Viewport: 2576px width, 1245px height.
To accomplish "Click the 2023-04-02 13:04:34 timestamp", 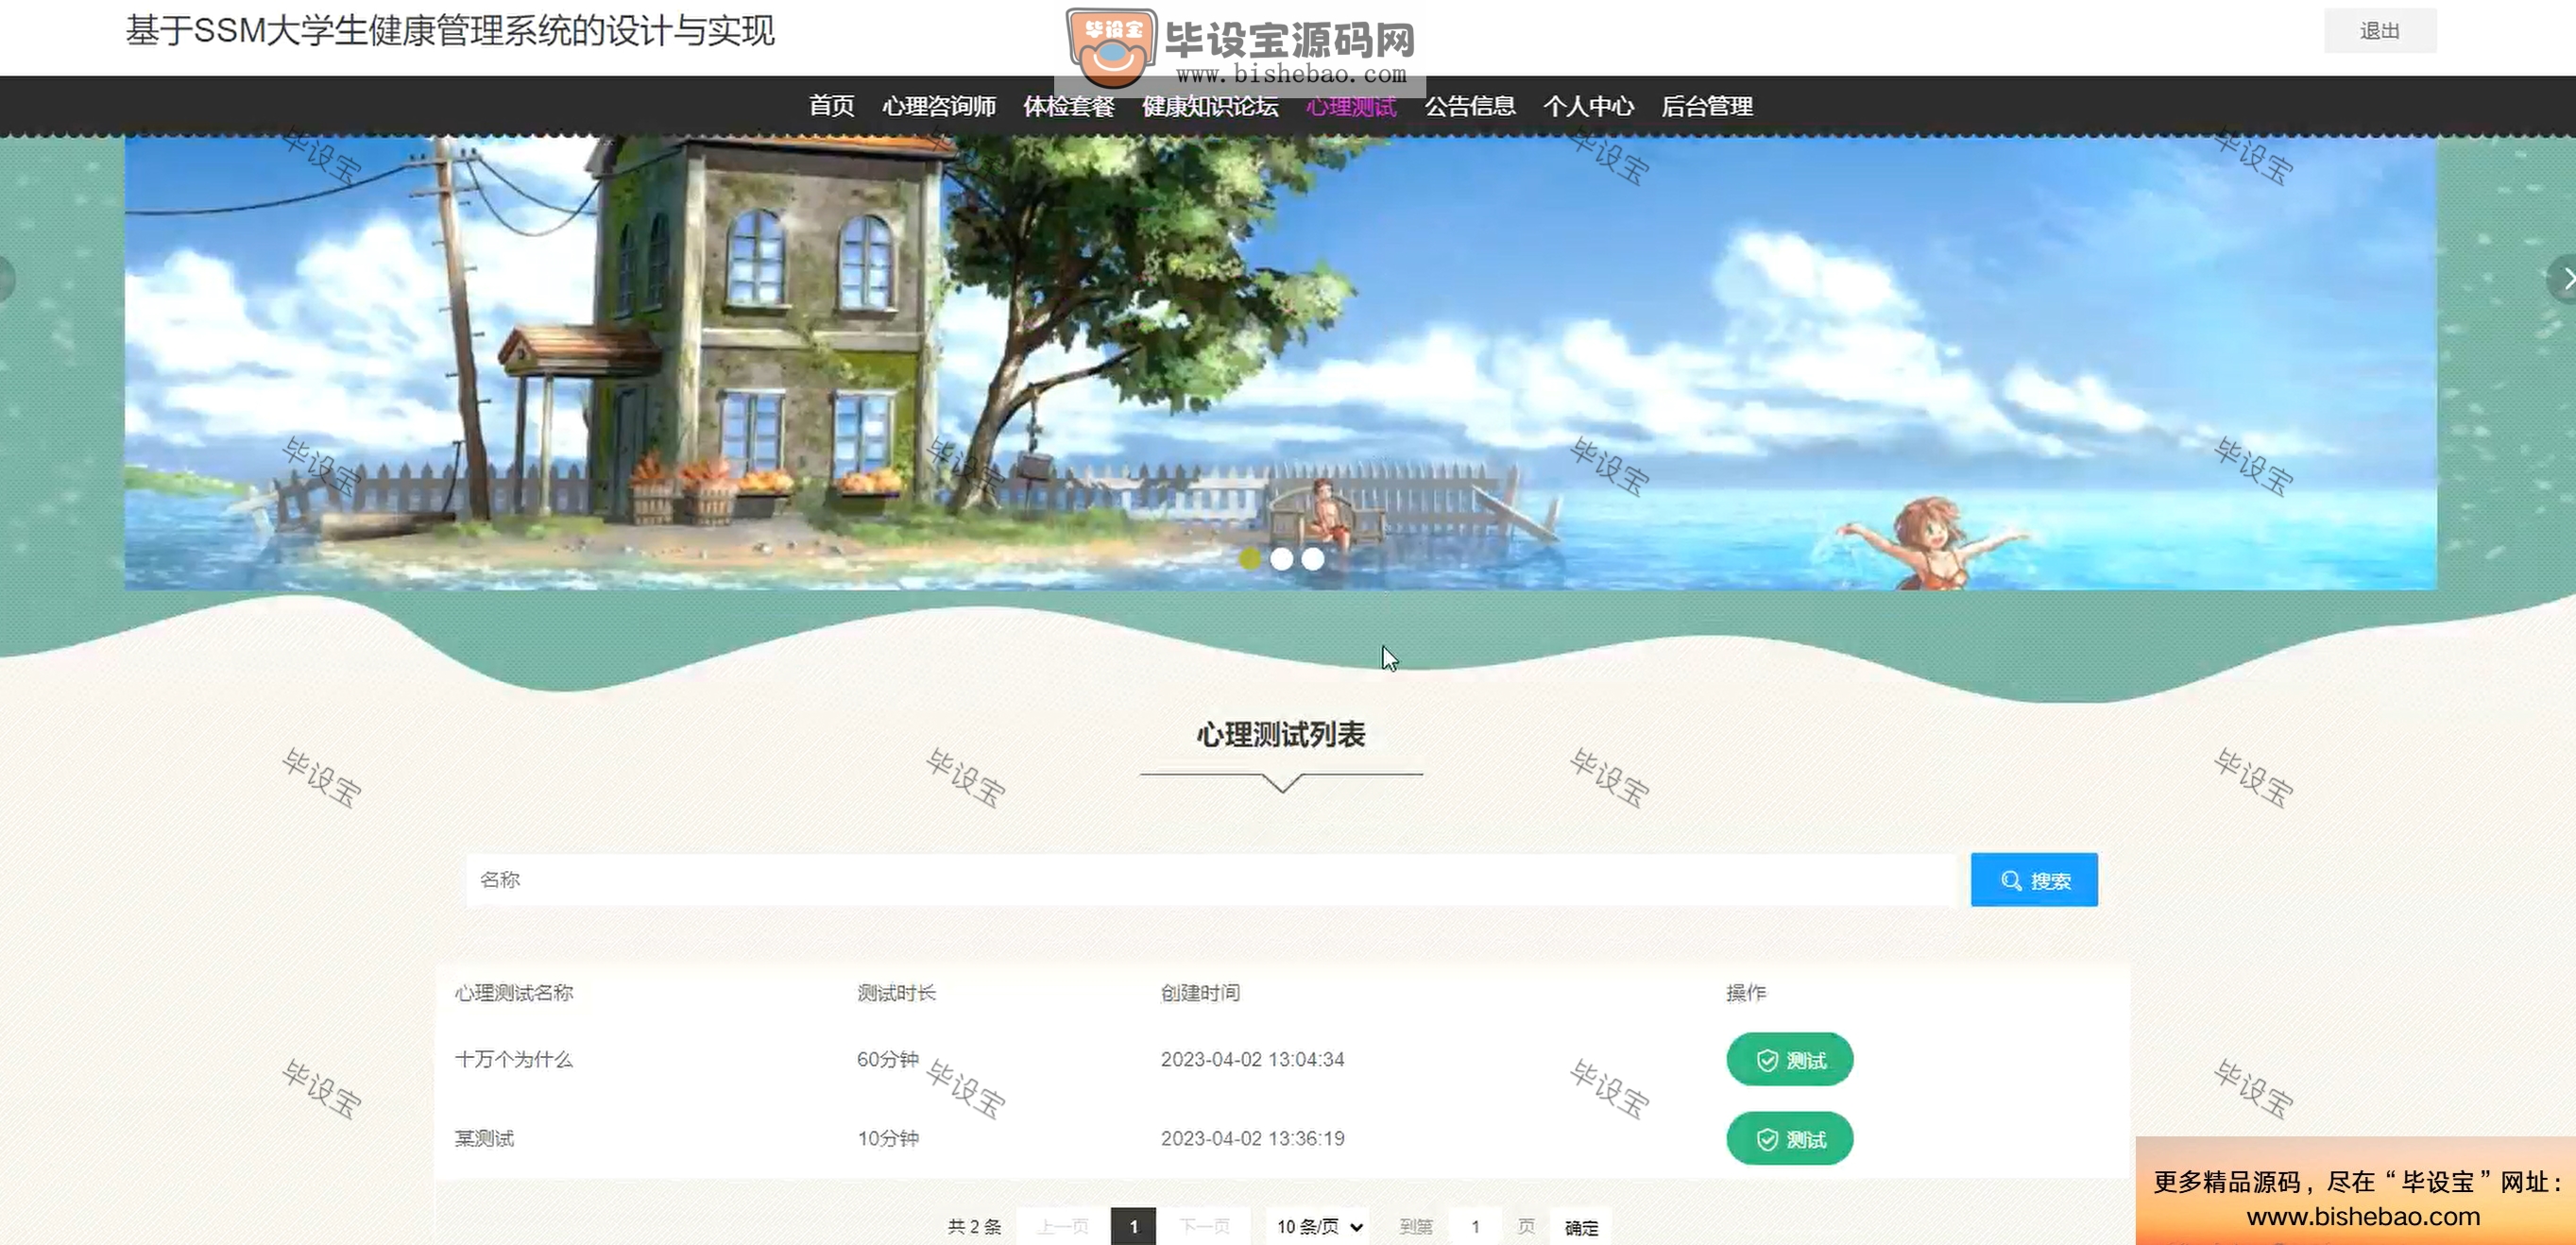I will 1252,1059.
